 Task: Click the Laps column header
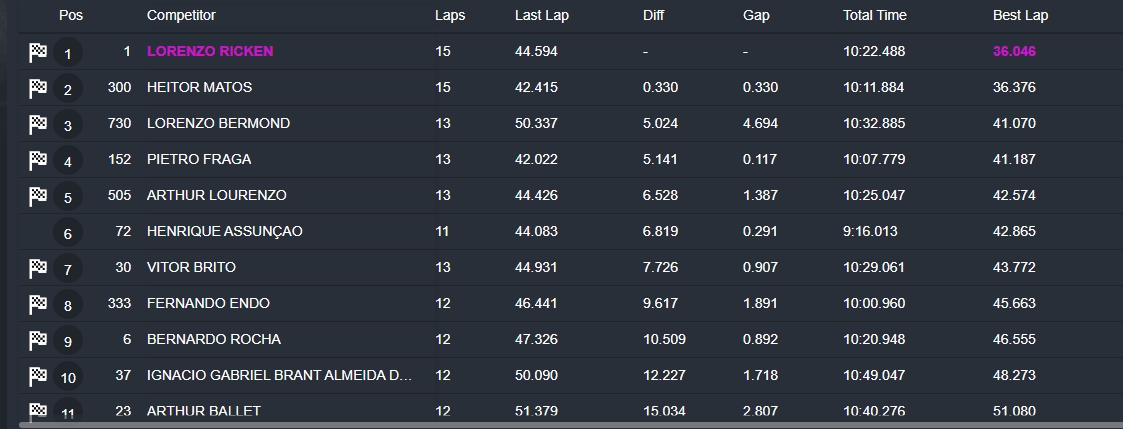[450, 15]
